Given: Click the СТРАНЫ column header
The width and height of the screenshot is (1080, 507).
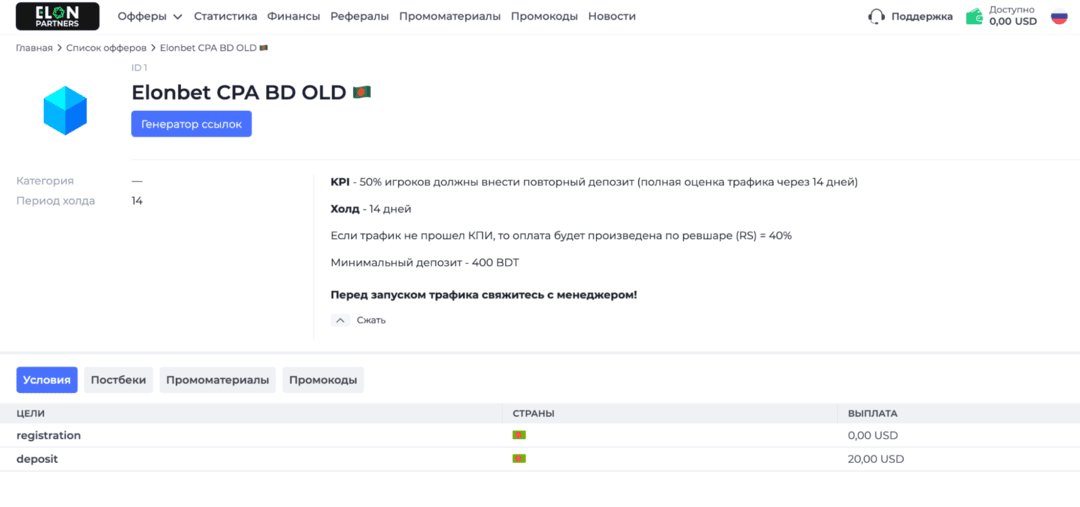Looking at the screenshot, I should (x=534, y=413).
